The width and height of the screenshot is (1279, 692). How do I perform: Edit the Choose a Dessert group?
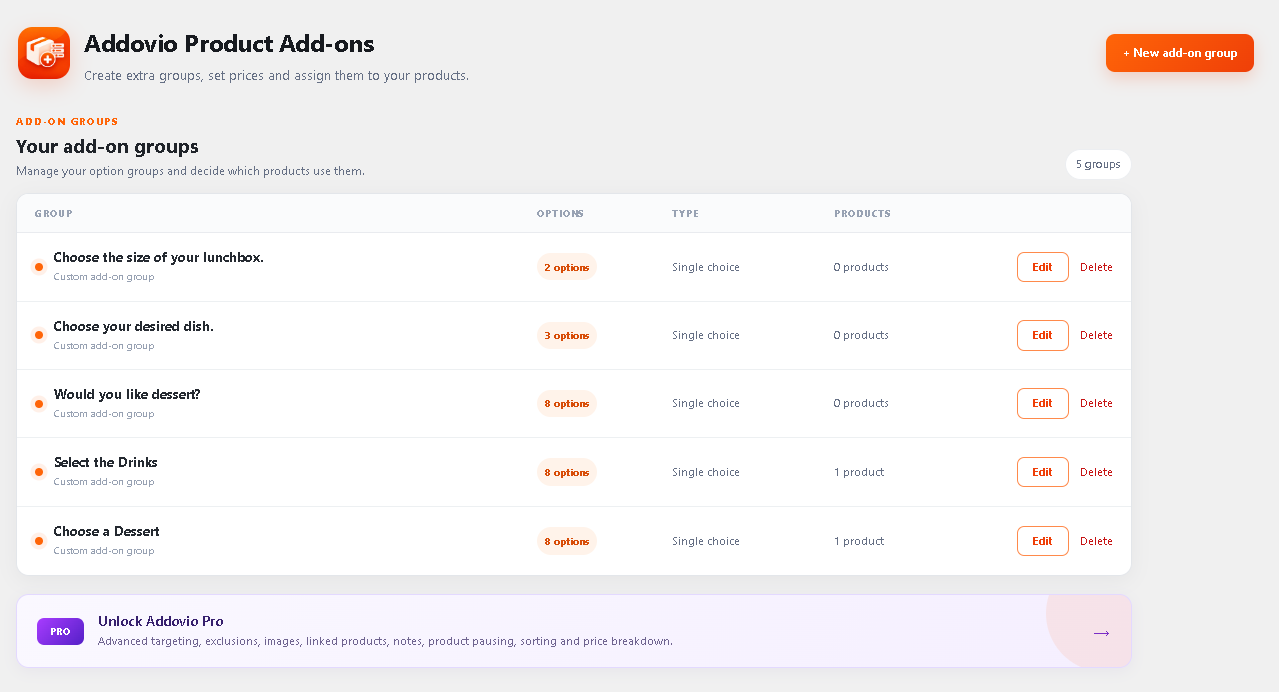pyautogui.click(x=1042, y=541)
